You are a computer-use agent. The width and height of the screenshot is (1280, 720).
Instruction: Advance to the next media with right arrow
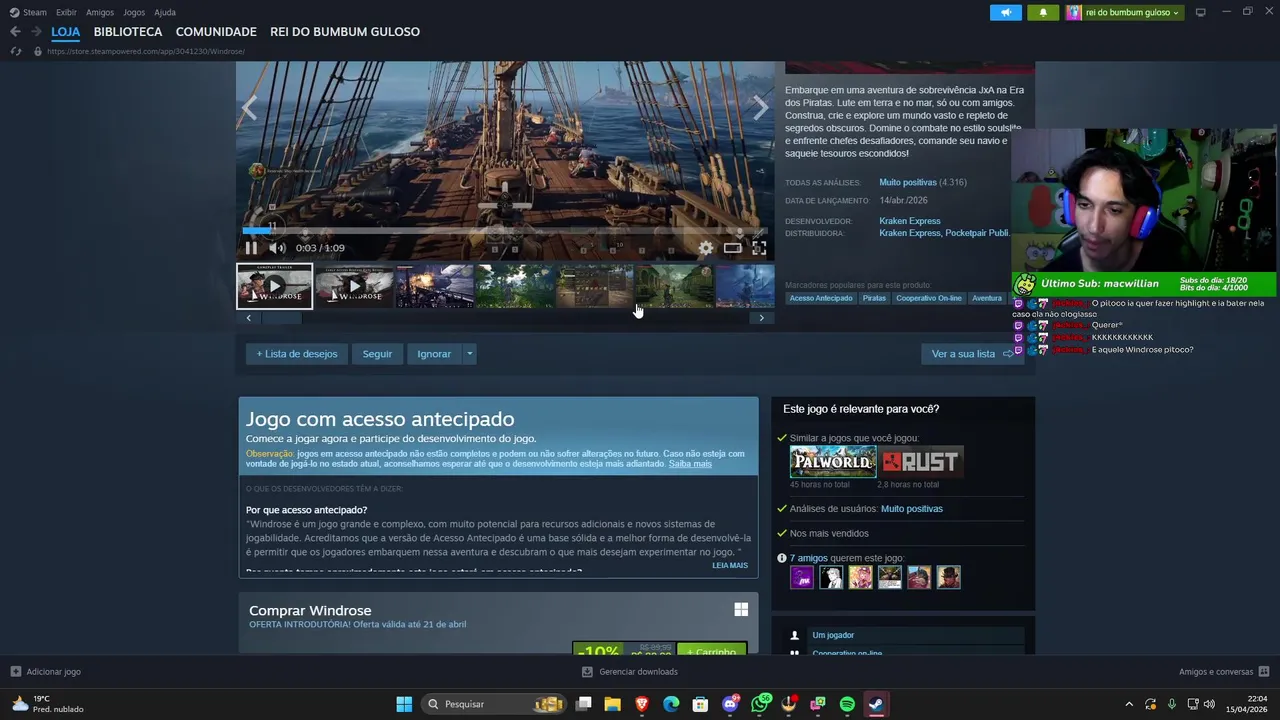point(761,108)
